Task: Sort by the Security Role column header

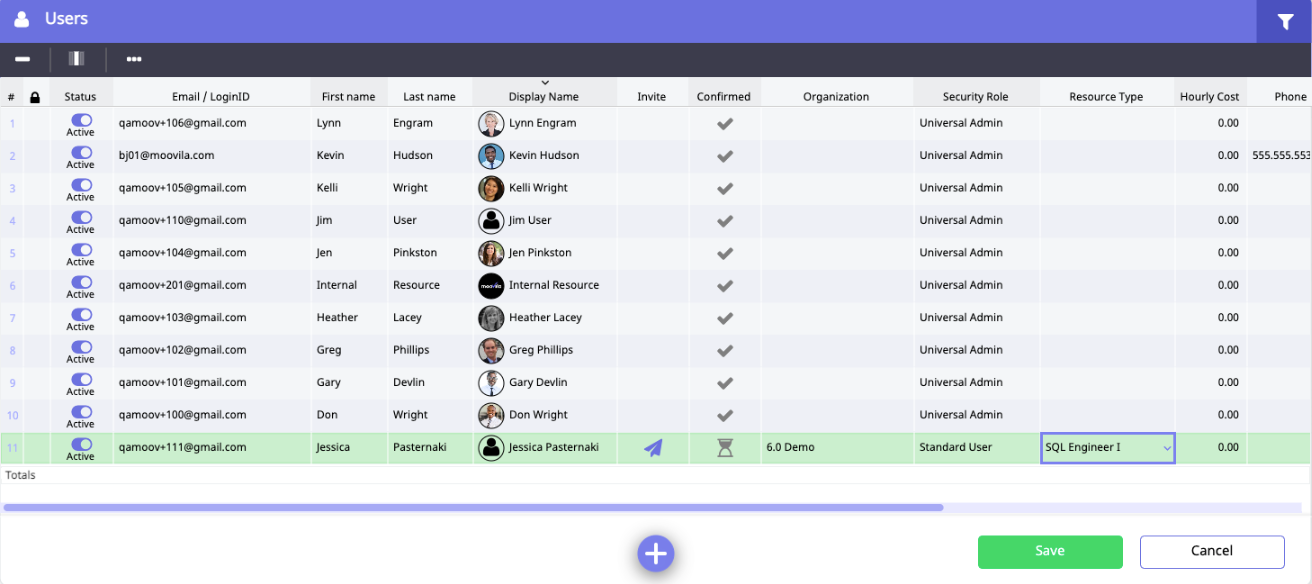Action: point(975,97)
